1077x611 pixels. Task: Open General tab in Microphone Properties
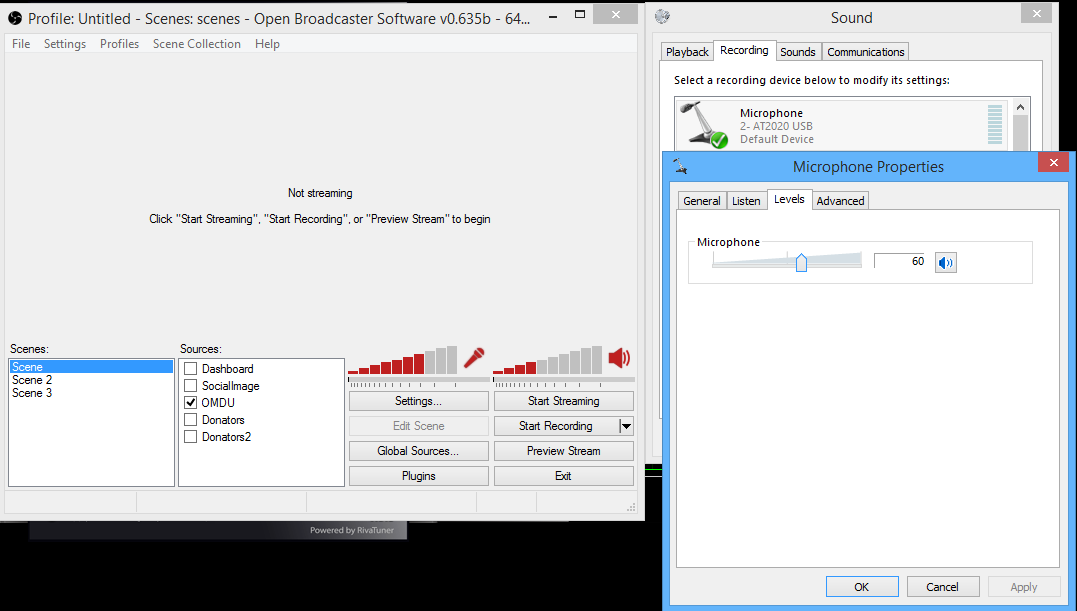point(702,201)
